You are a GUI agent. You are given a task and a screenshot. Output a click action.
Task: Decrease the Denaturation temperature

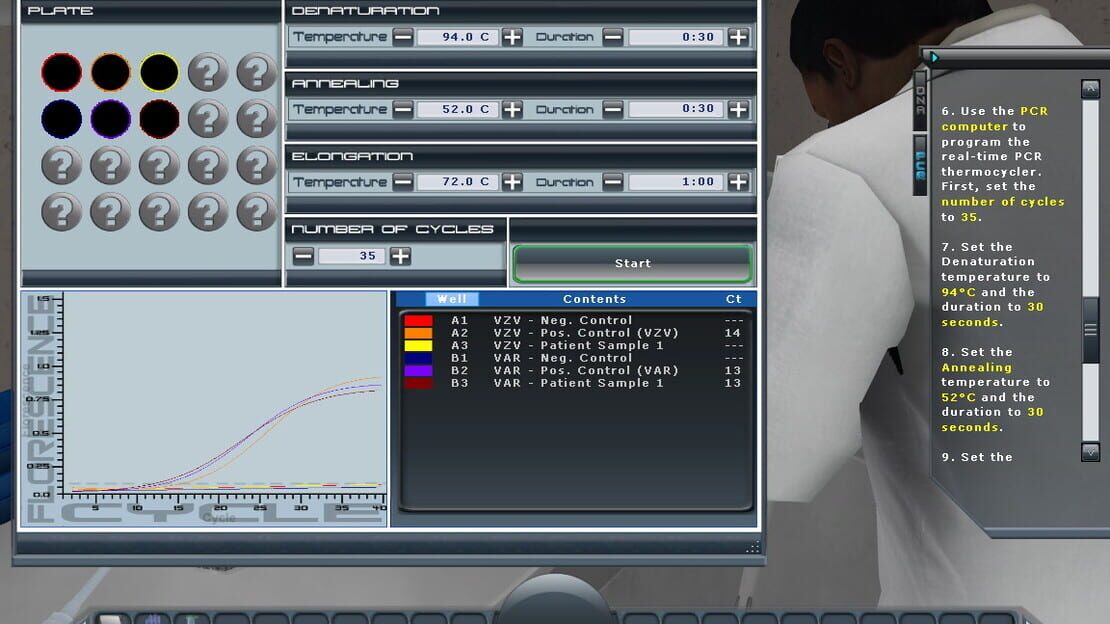(403, 37)
